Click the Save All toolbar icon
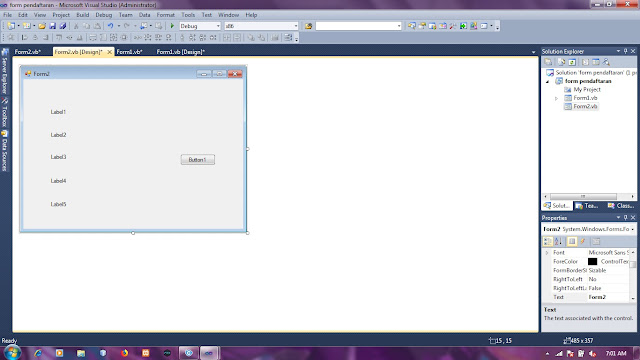The image size is (640, 360). 63,26
